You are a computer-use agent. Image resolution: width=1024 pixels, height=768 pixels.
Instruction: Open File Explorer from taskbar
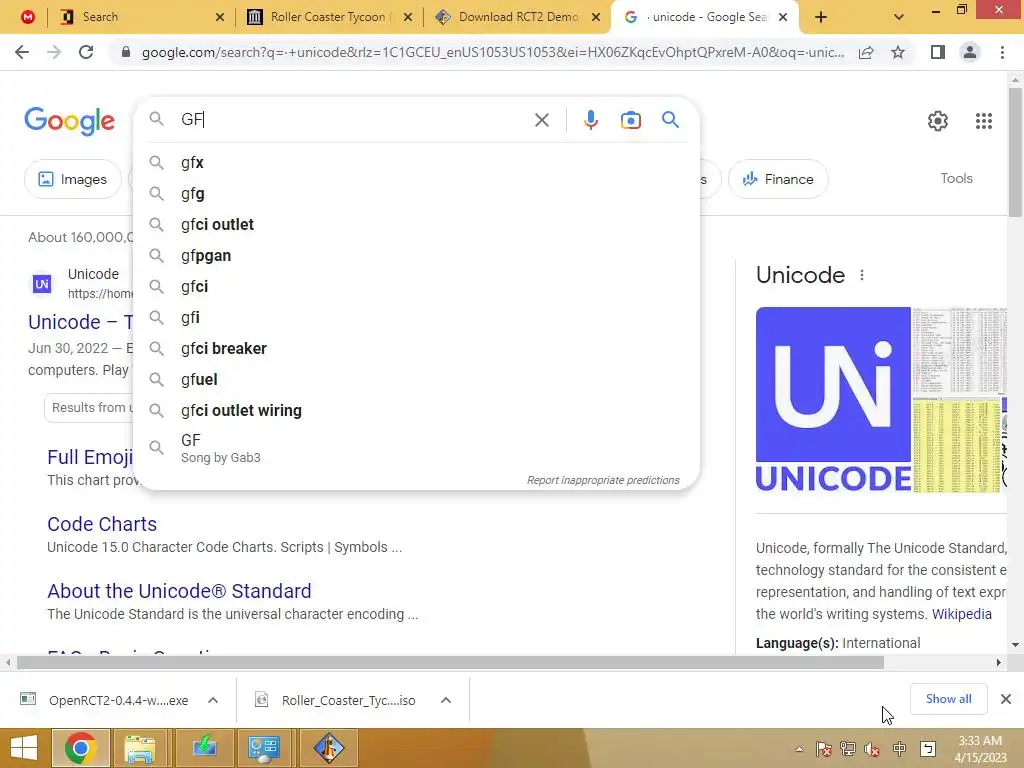(140, 748)
